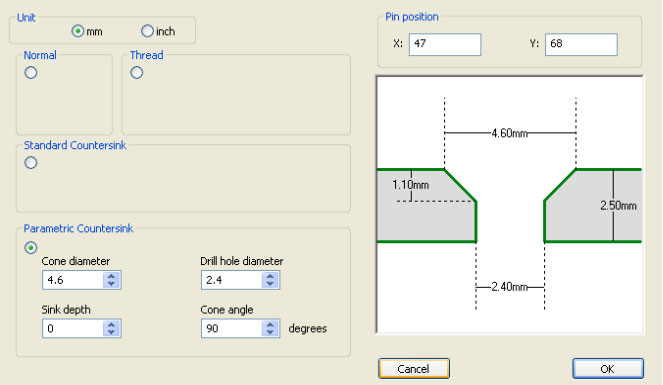Choose the Thread hole type radio button

pyautogui.click(x=137, y=73)
